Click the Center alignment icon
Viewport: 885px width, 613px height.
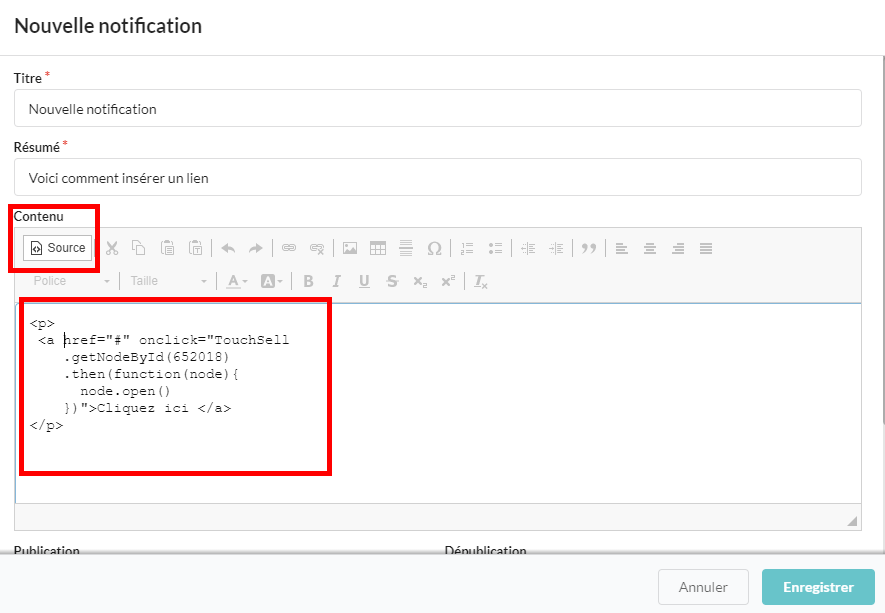(650, 248)
